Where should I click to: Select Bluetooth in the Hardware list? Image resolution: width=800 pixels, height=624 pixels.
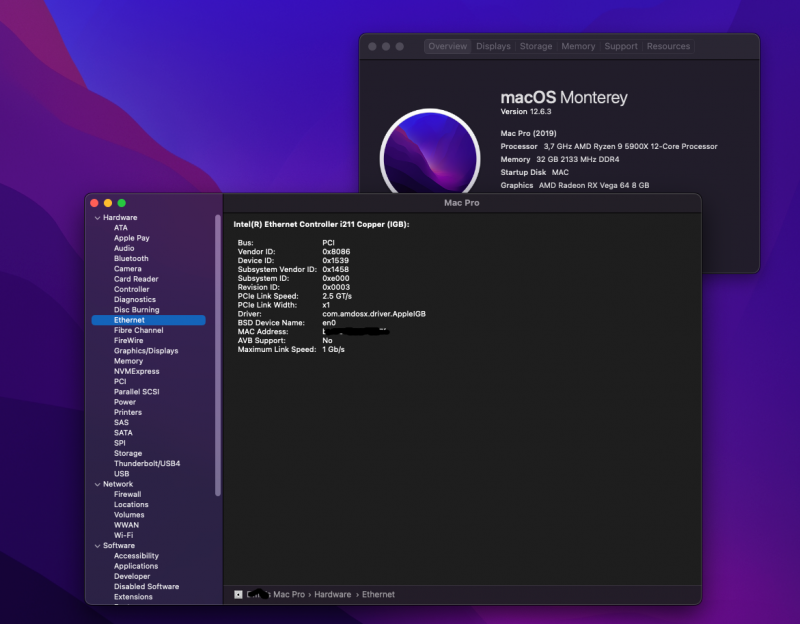(131, 258)
